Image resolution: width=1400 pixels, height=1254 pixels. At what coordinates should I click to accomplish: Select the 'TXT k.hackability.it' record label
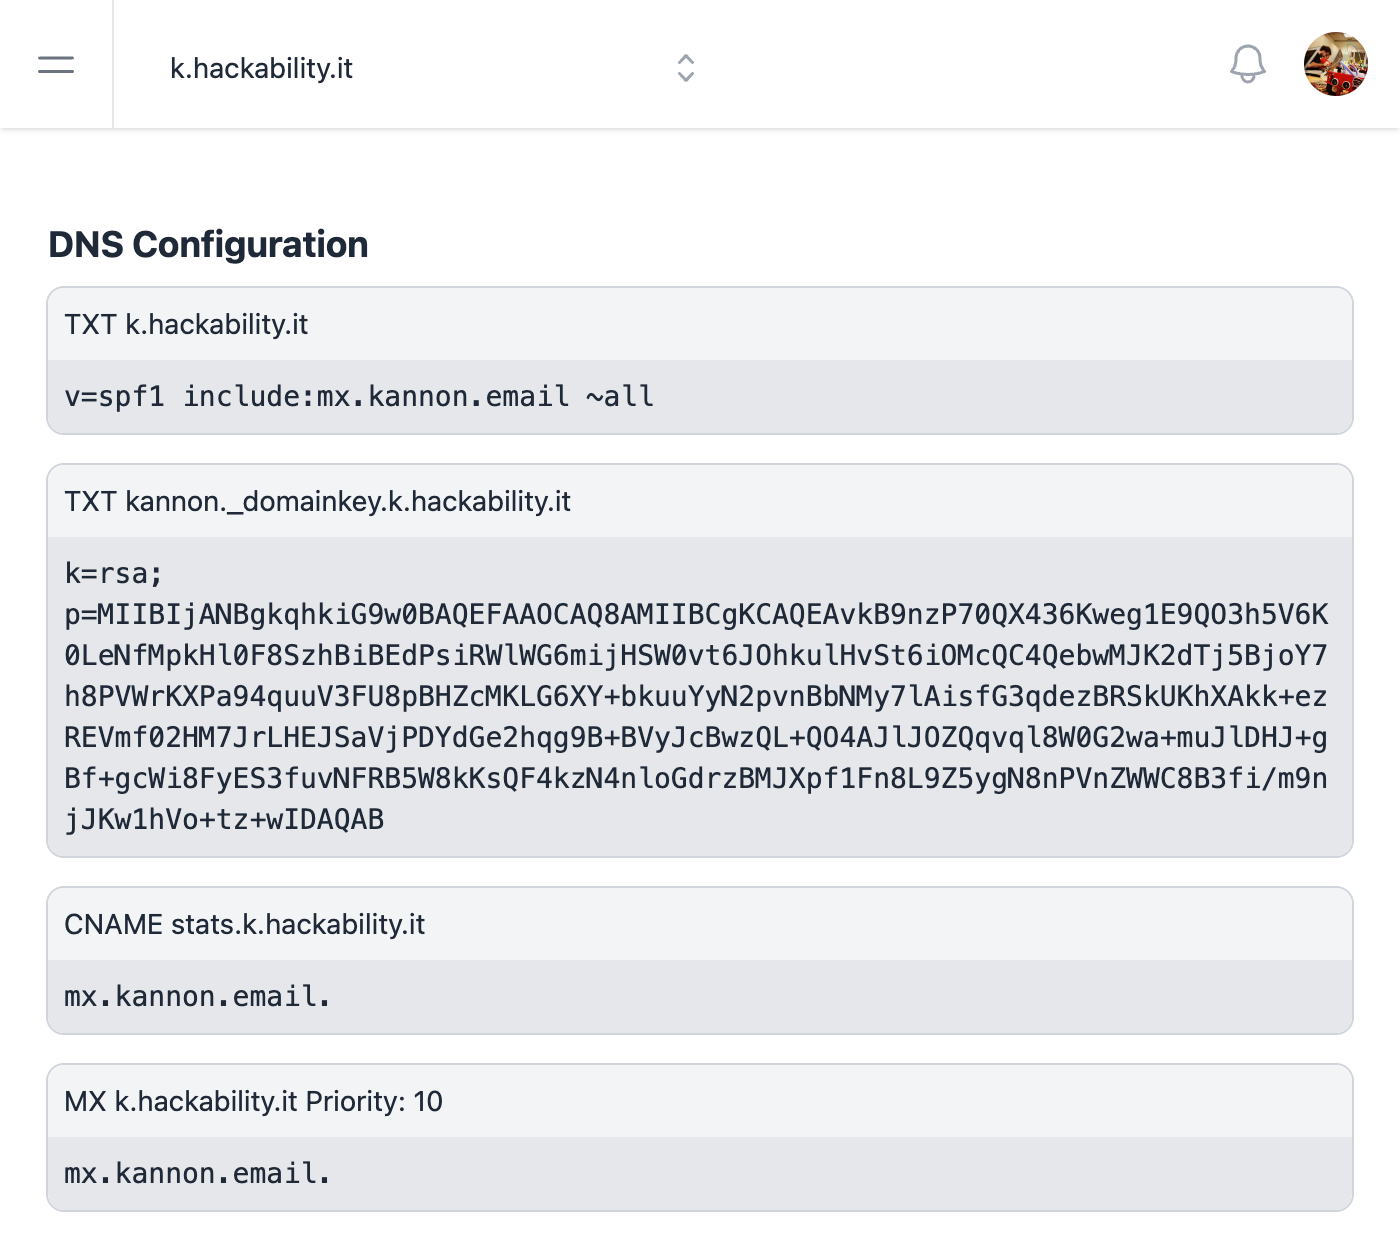pos(186,324)
